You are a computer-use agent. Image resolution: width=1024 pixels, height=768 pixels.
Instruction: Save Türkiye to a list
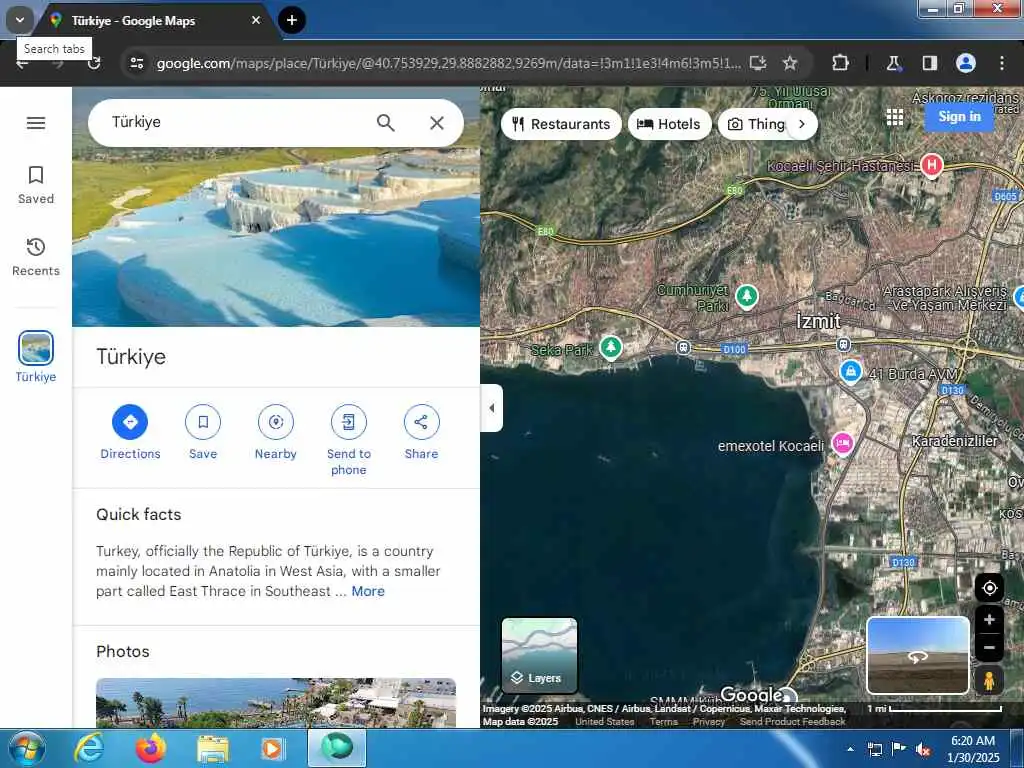(x=203, y=433)
